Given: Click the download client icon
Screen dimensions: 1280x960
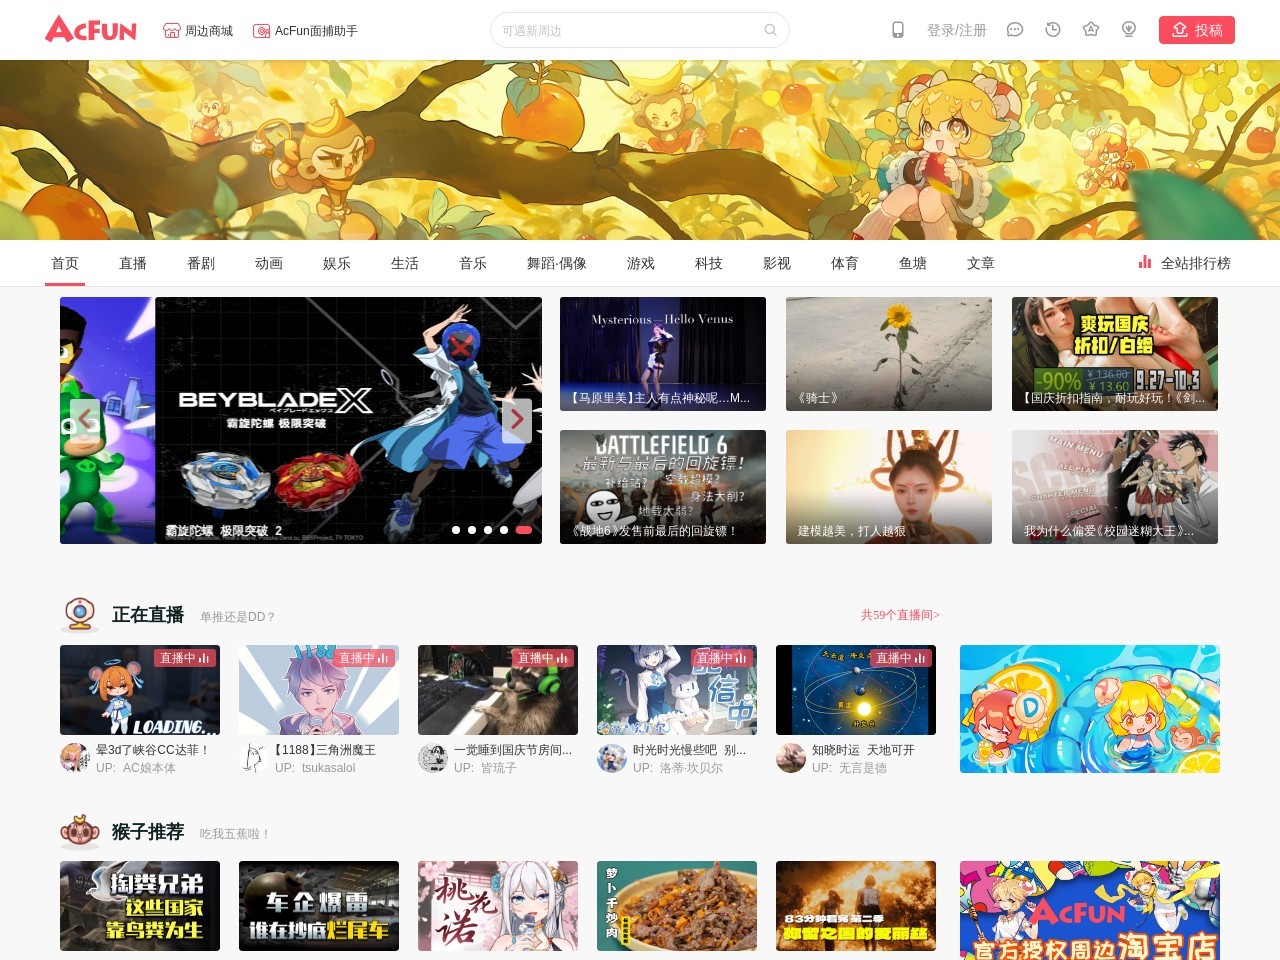Looking at the screenshot, I should click(x=1129, y=30).
